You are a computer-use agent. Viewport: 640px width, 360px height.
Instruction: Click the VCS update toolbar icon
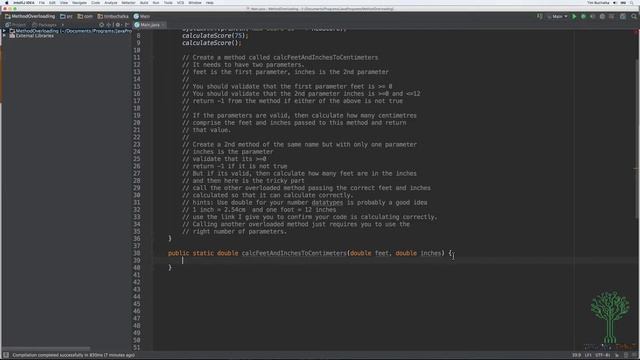(x=602, y=16)
